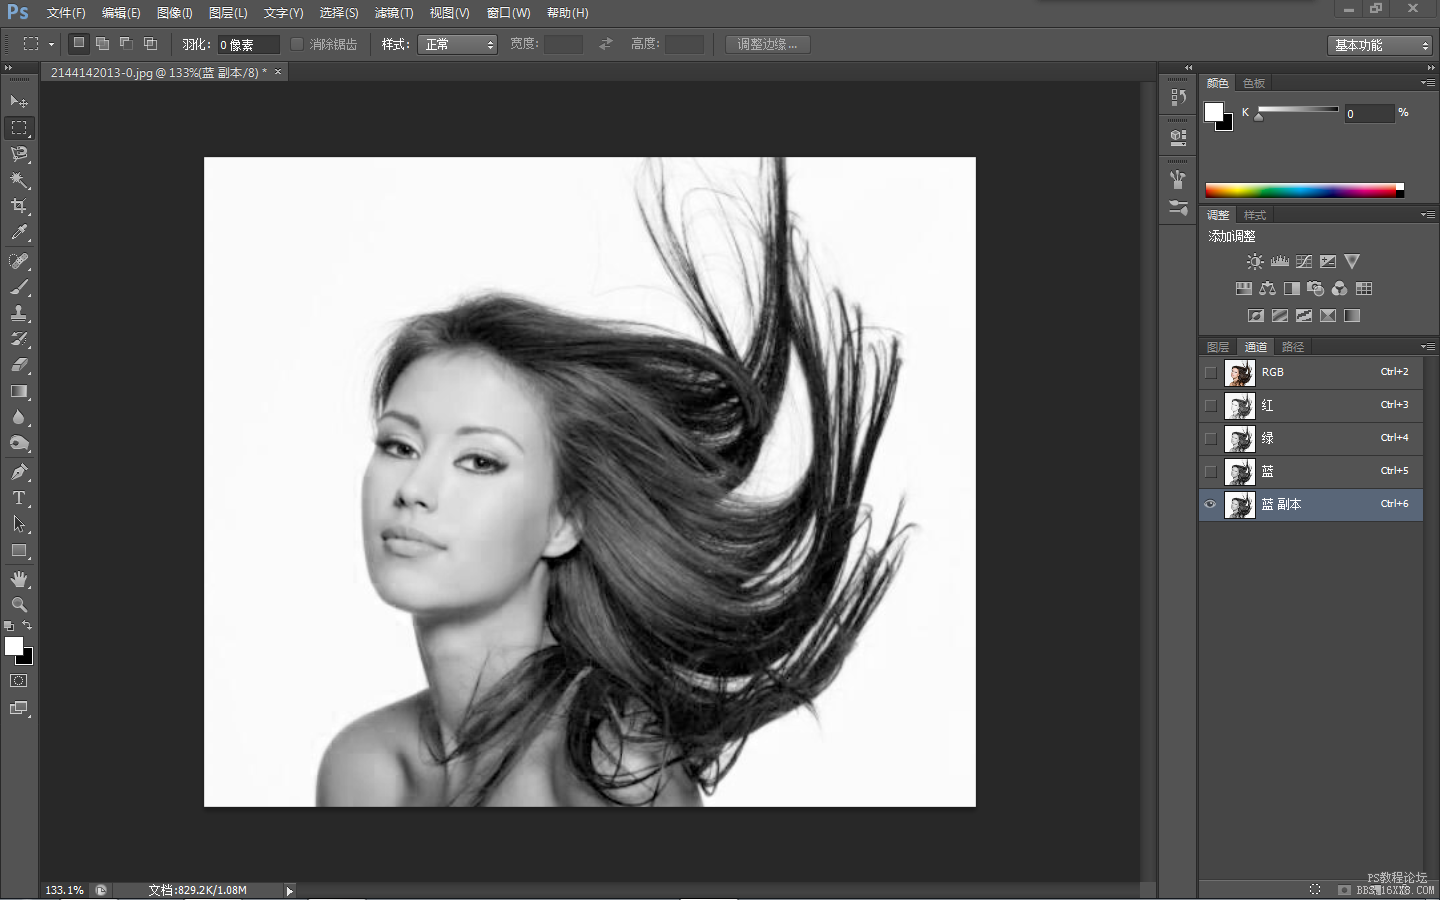Expand the icon panel dock
This screenshot has width=1440, height=900.
1188,67
